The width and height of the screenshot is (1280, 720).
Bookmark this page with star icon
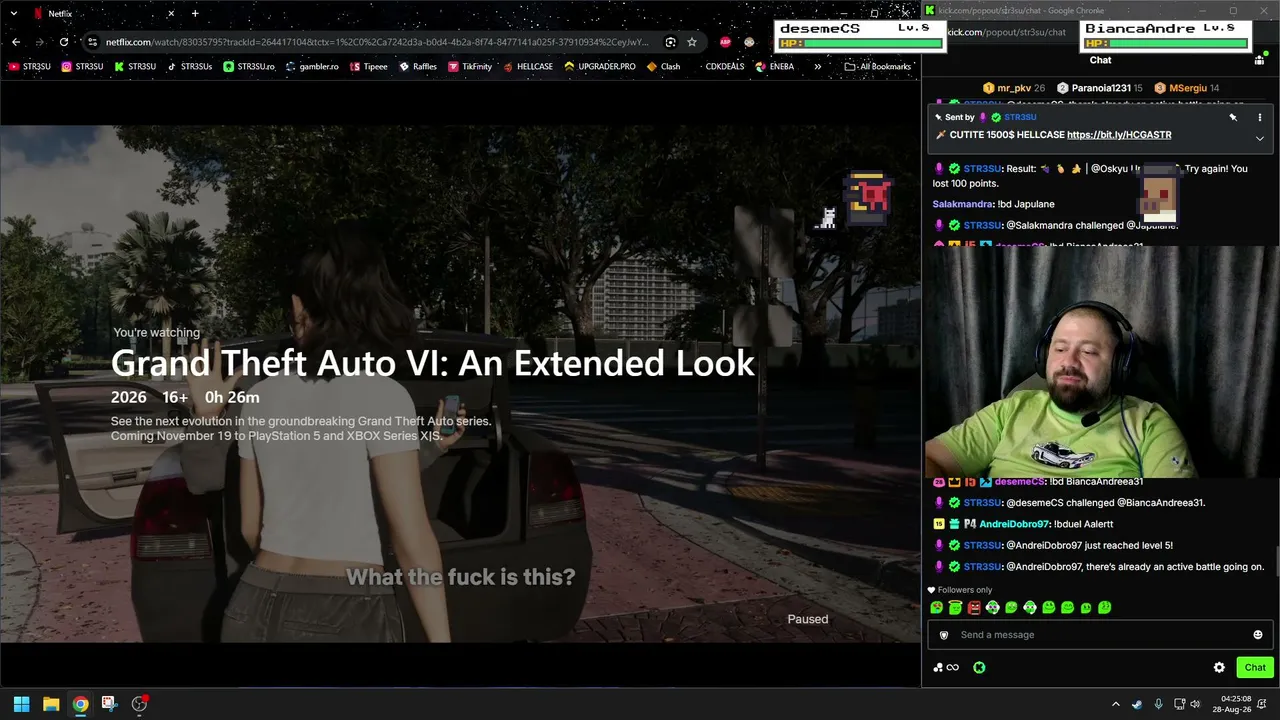pos(691,42)
